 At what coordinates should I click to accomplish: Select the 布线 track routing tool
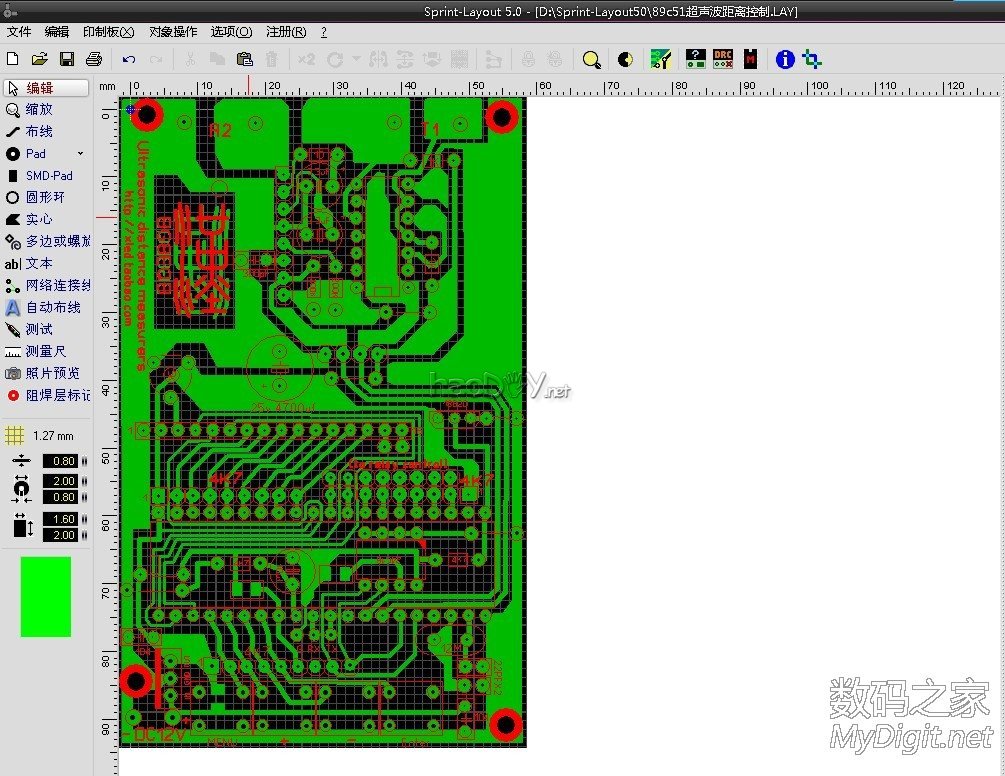click(40, 132)
